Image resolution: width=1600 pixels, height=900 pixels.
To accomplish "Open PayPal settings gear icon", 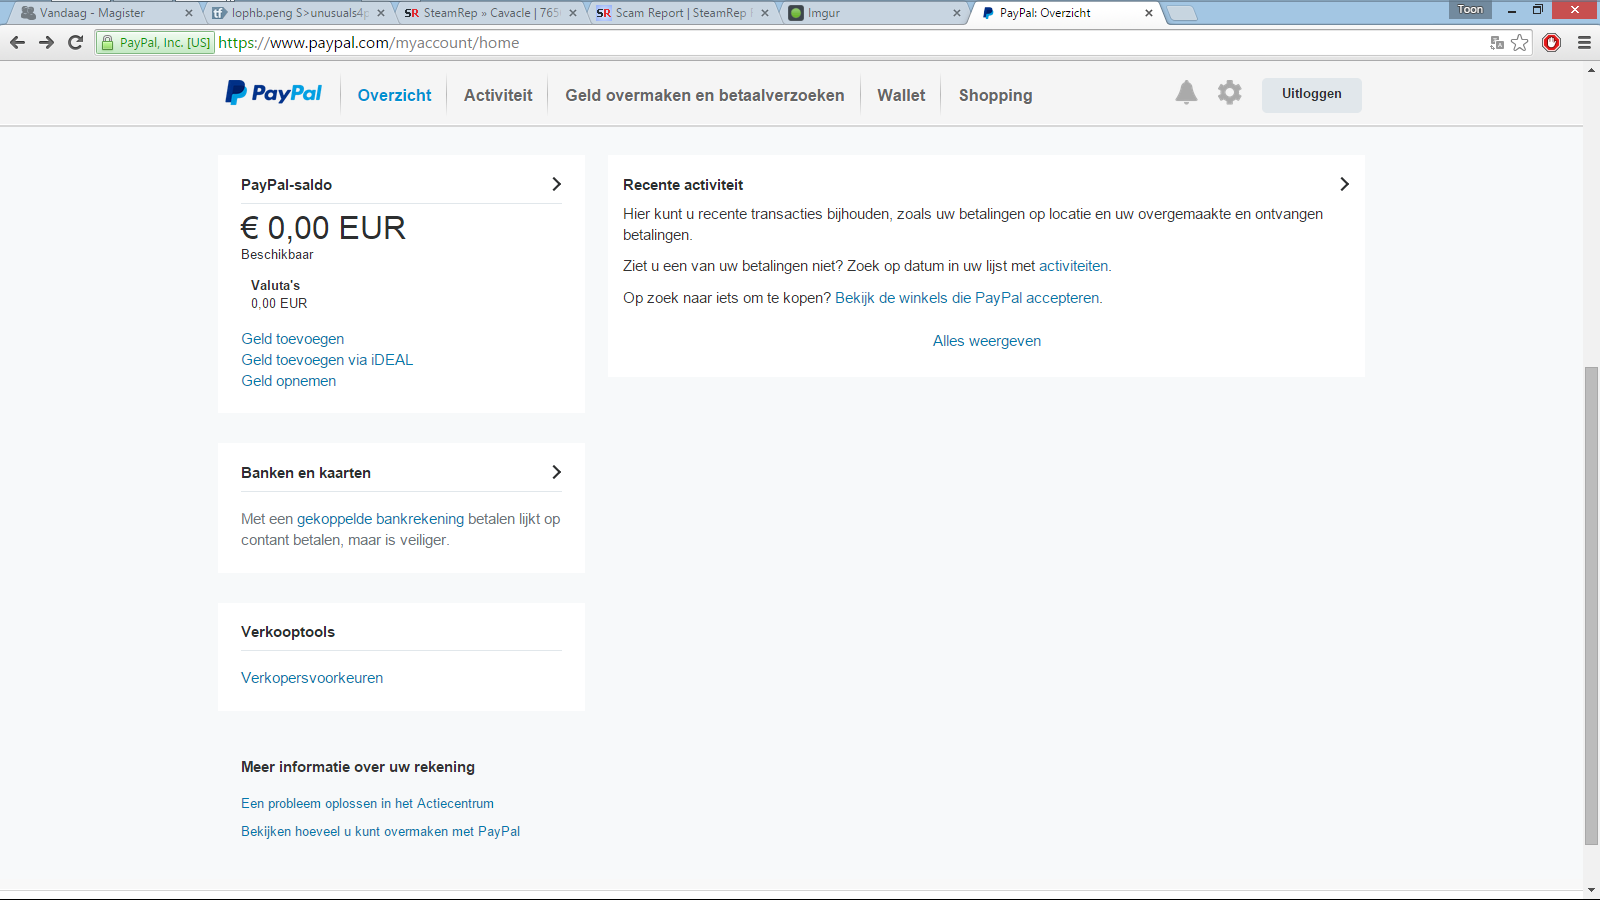I will point(1229,93).
